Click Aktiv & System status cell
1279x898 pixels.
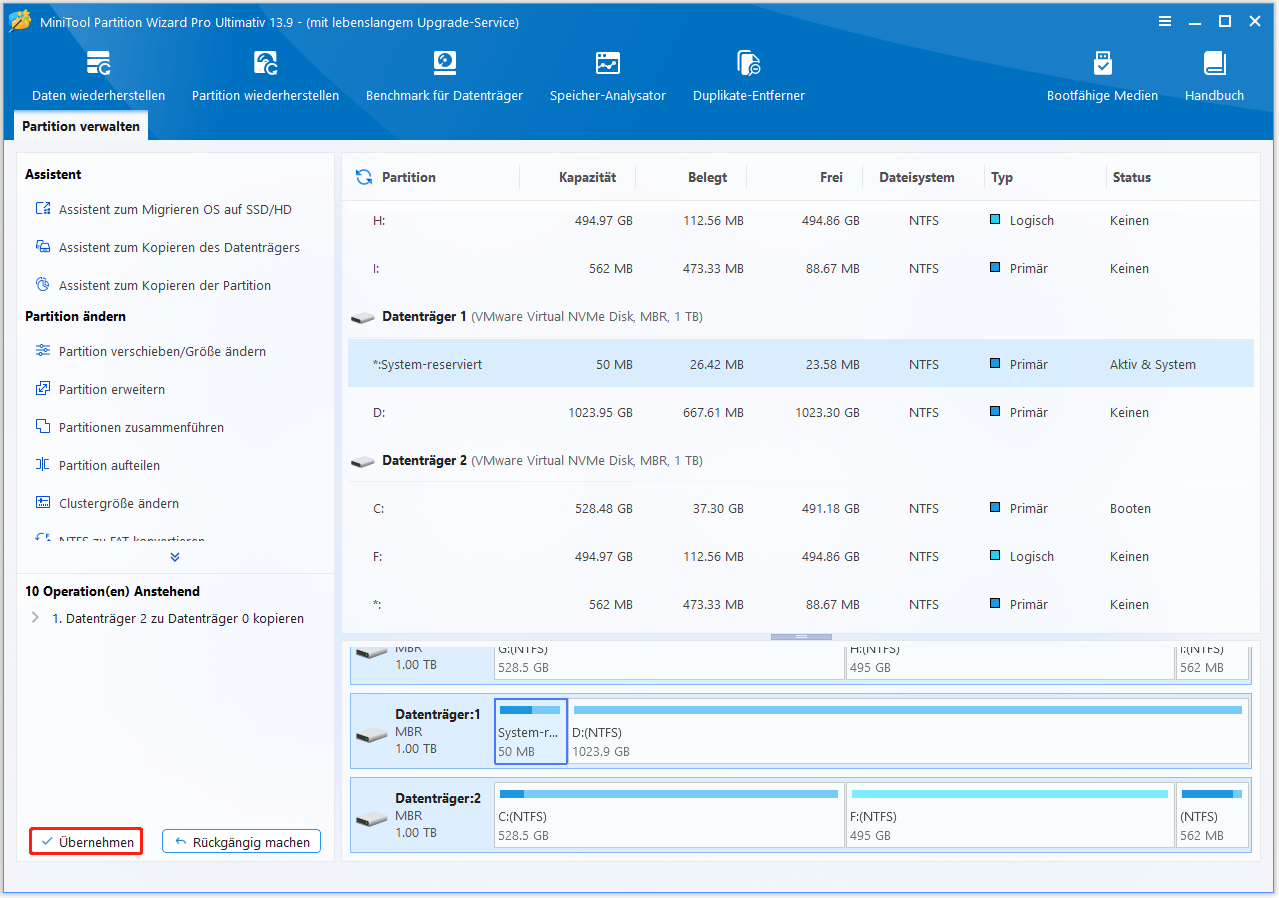pyautogui.click(x=1152, y=365)
